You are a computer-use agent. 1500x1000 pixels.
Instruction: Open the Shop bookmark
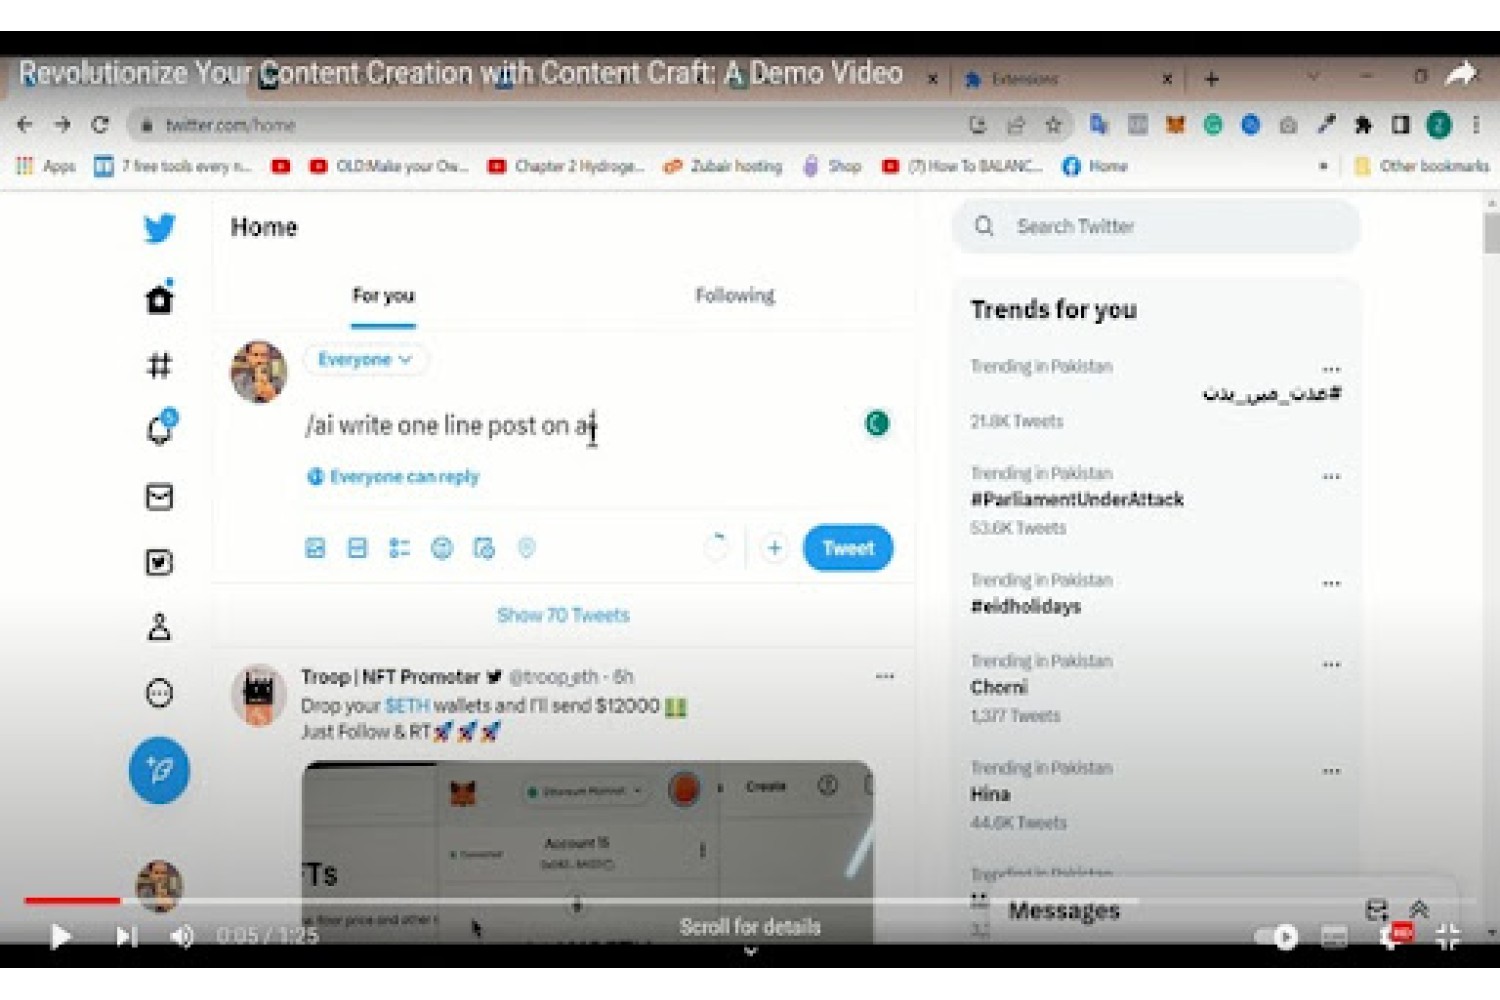pyautogui.click(x=833, y=166)
